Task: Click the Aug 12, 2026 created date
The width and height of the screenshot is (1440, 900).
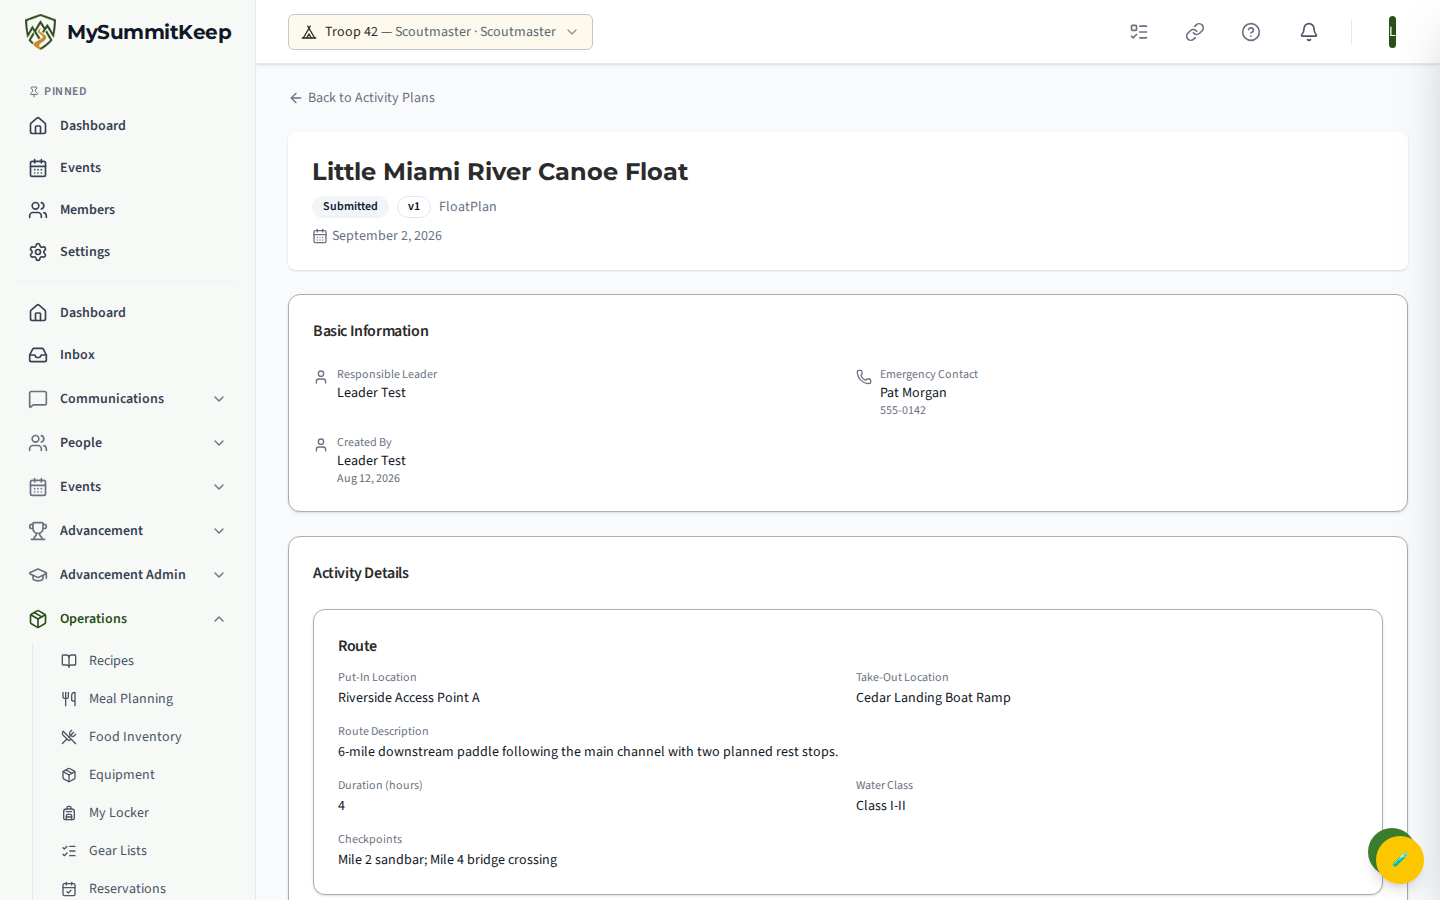Action: click(368, 478)
